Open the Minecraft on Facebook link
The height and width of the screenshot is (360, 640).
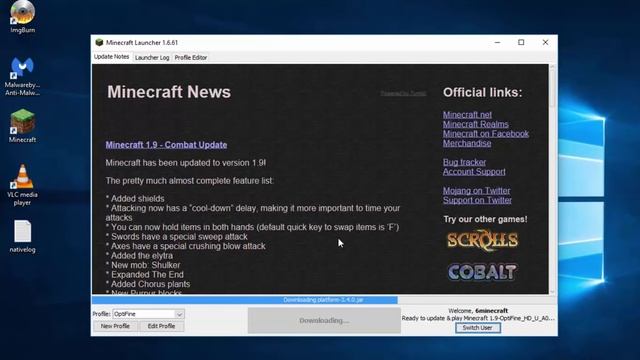click(x=486, y=133)
